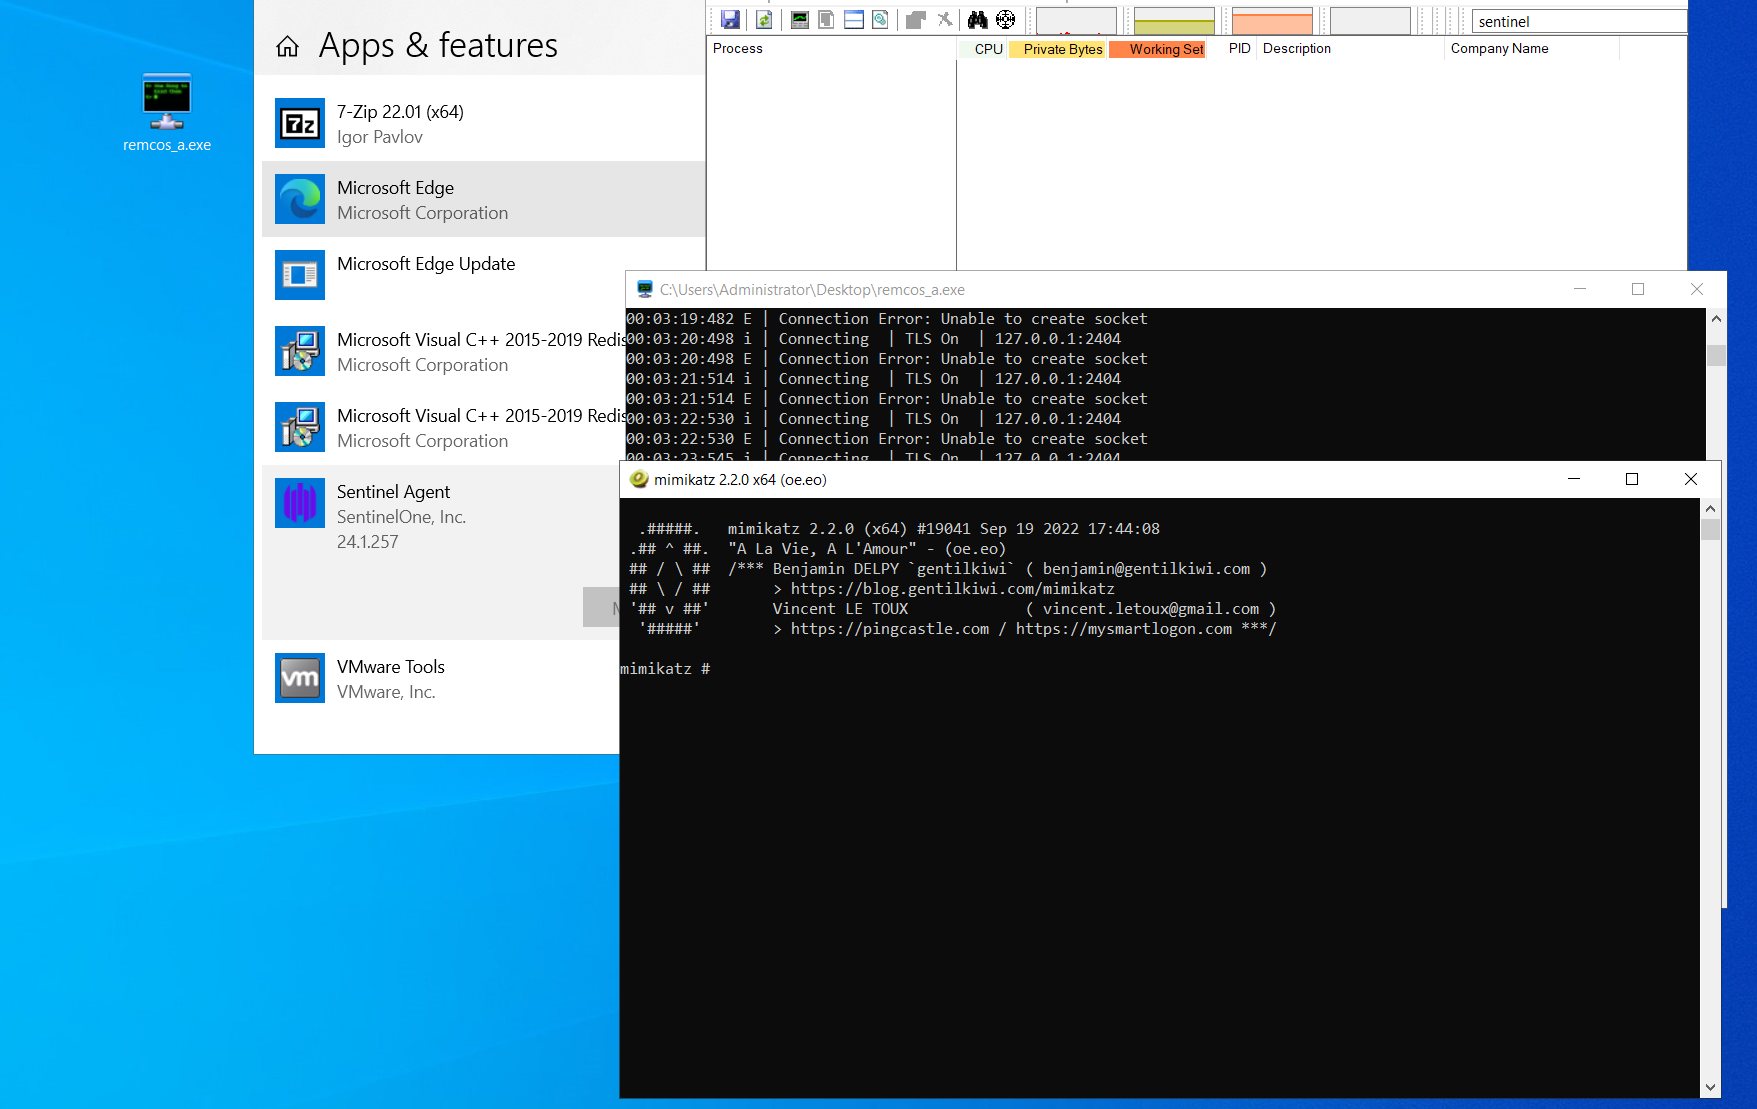Click the mimikatz 2.2.0 (x64) banner line
Screen dimensions: 1757x1109
(943, 529)
